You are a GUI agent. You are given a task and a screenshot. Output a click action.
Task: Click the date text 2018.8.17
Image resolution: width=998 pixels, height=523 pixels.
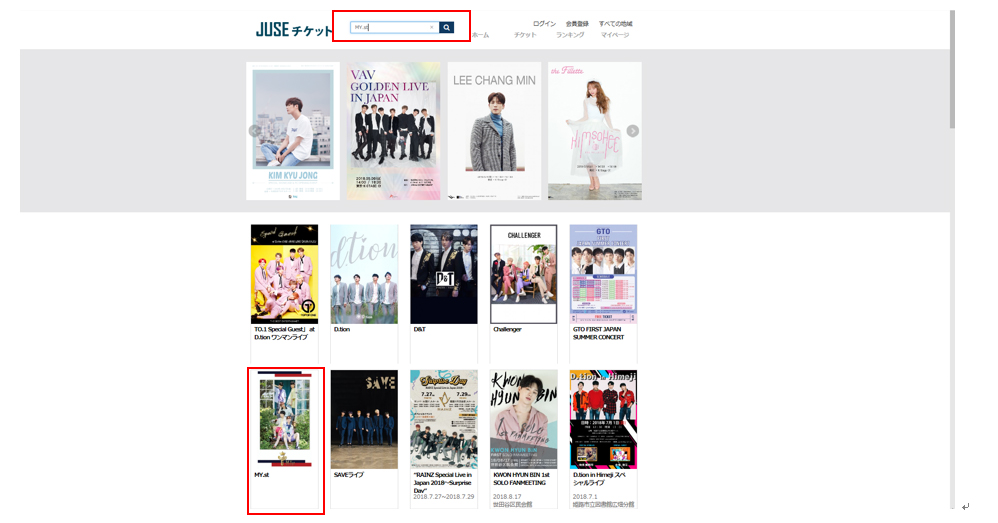[507, 497]
